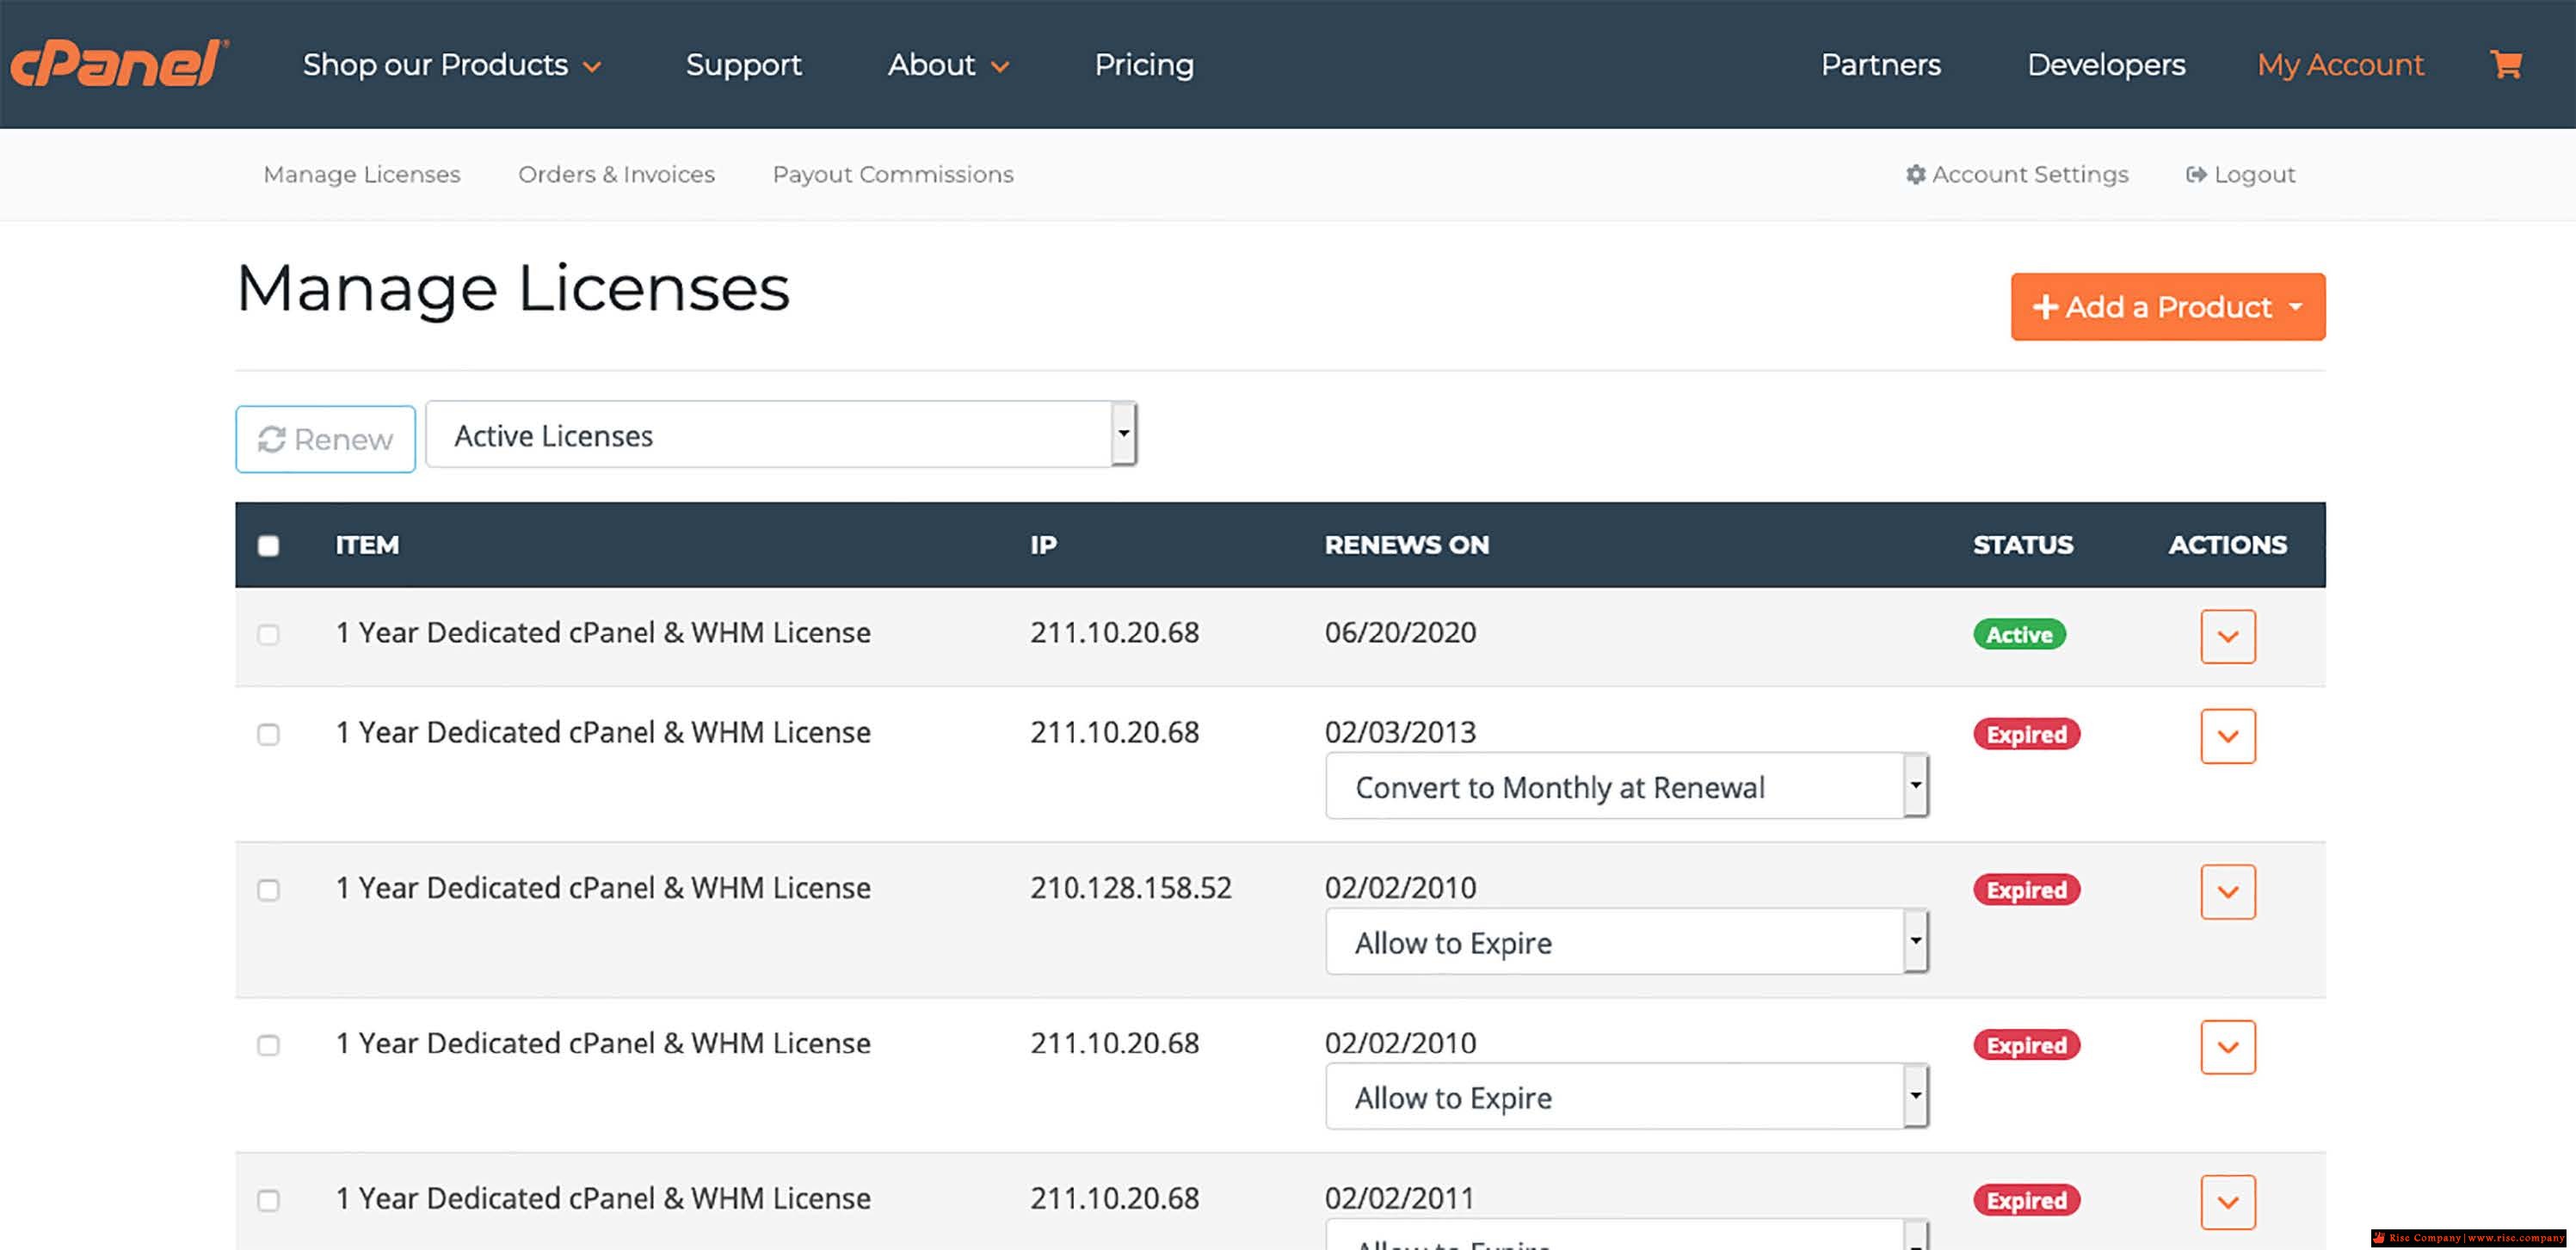The image size is (2576, 1250).
Task: Check the license with IP 210.128.158.52
Action: 268,890
